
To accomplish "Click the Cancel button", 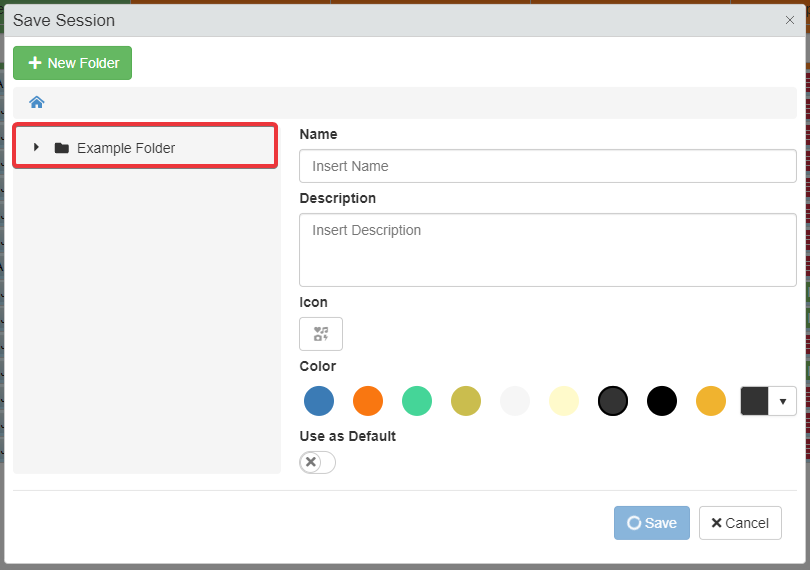I will click(x=740, y=523).
